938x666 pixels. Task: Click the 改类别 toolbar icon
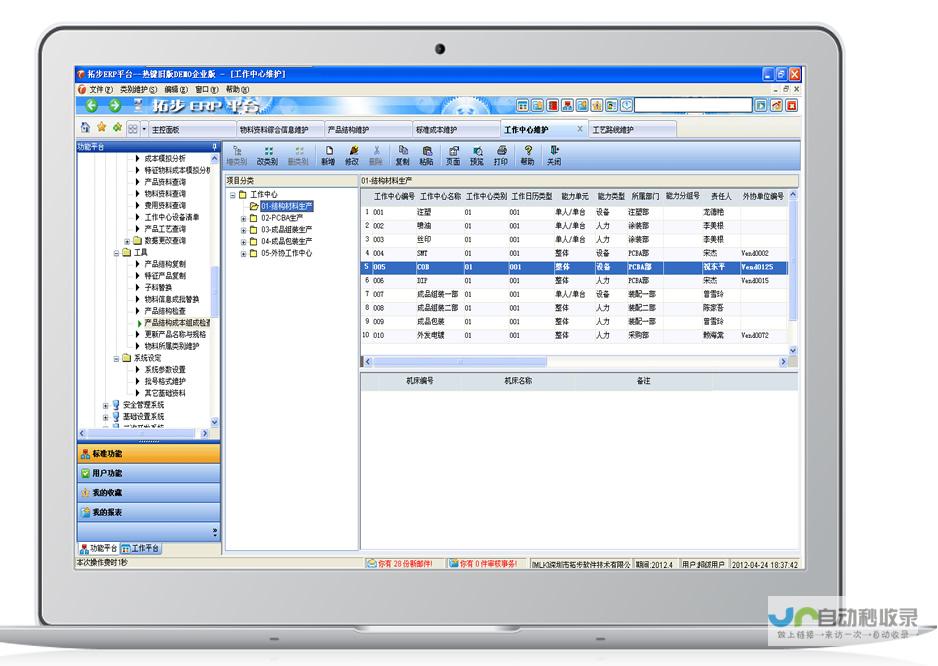(267, 156)
